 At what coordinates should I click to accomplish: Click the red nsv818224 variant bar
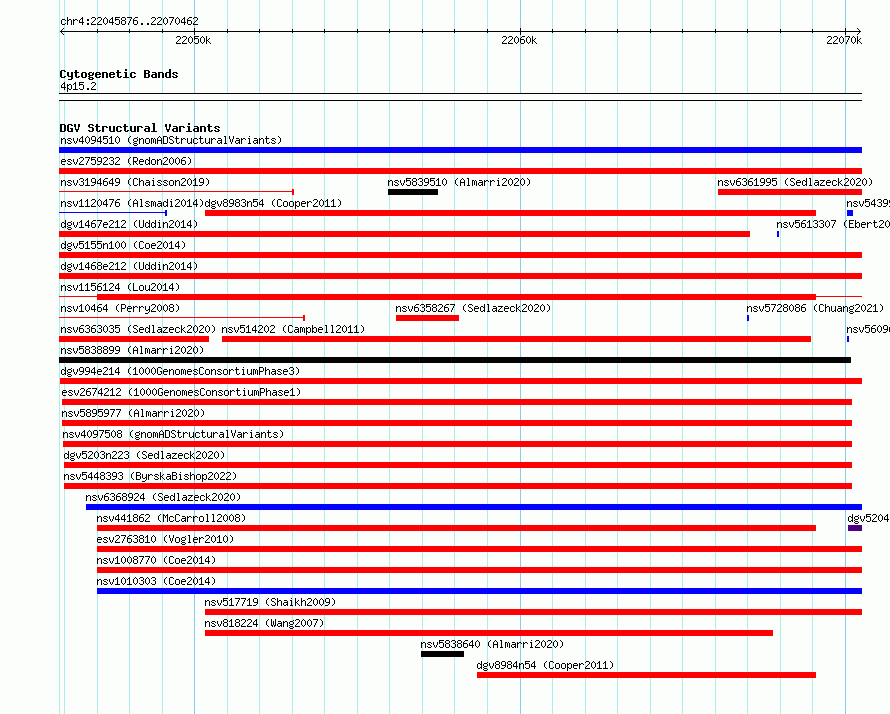(489, 633)
